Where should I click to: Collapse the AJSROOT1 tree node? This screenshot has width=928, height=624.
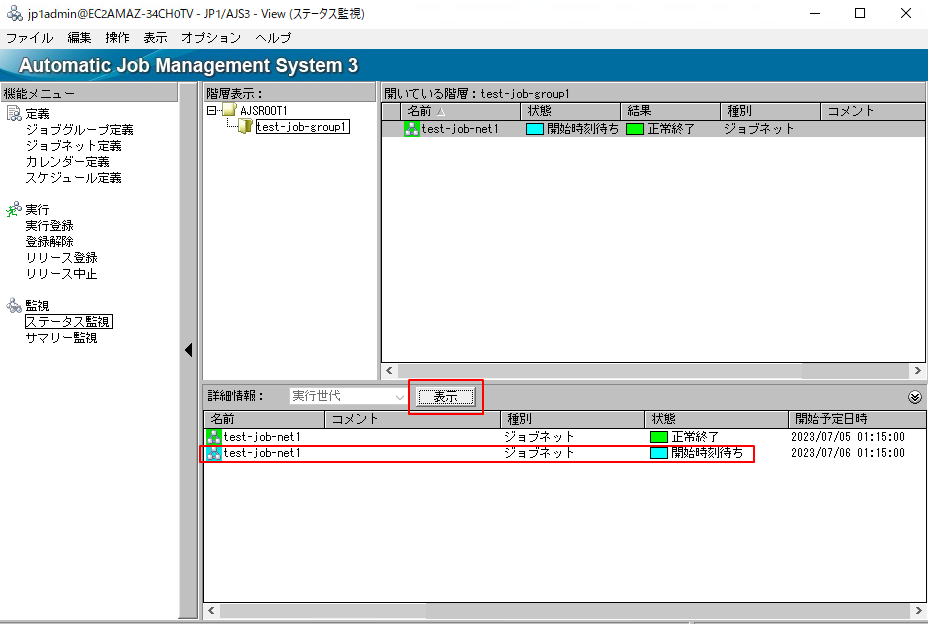tap(211, 111)
